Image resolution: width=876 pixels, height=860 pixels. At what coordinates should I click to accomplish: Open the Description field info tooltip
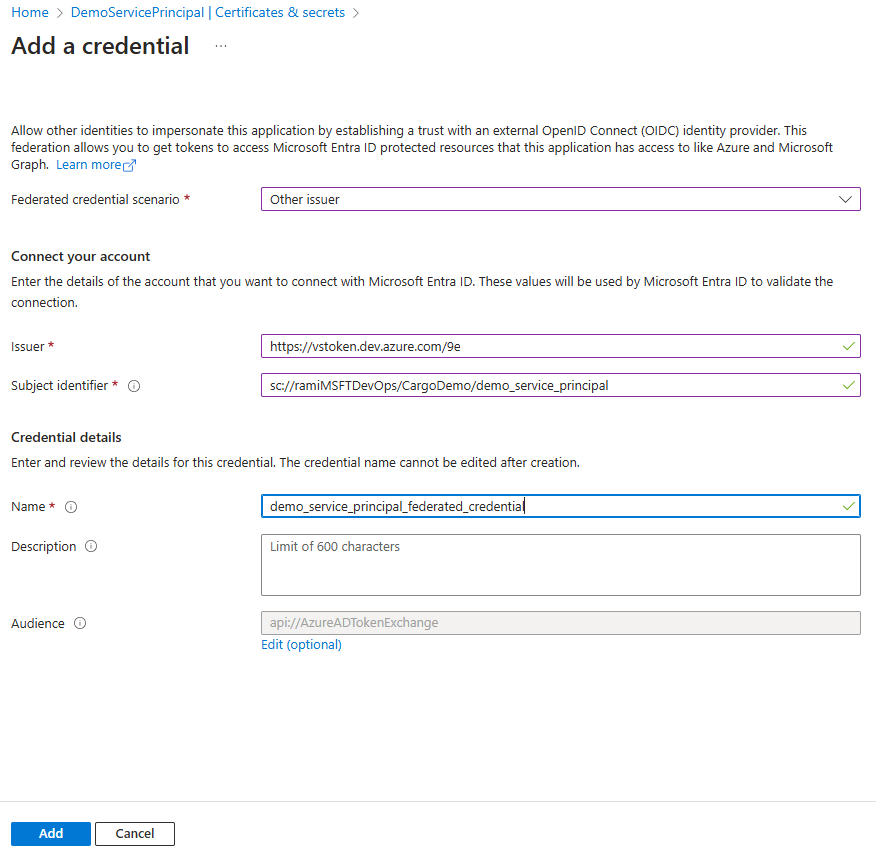tap(90, 546)
